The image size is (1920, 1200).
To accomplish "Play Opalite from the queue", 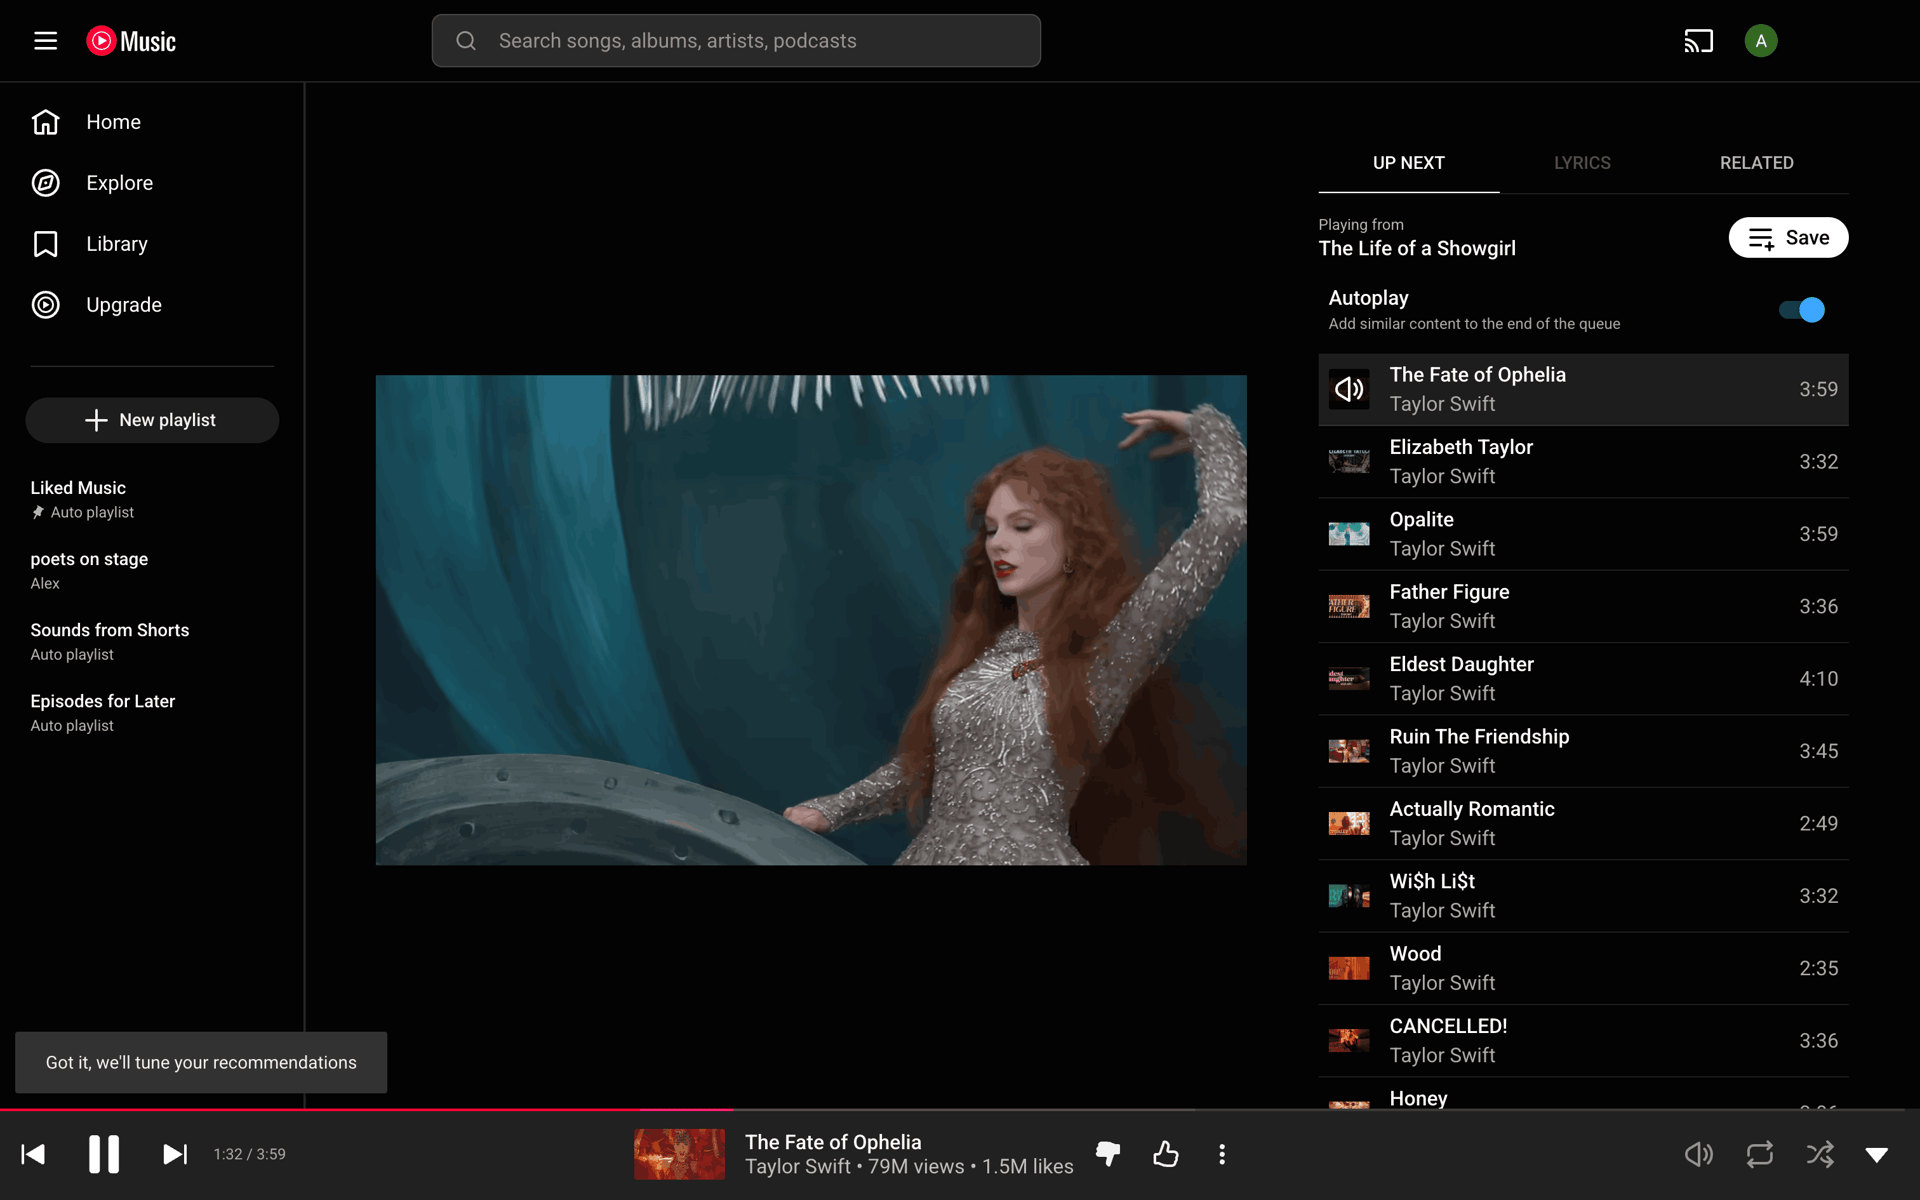I will tap(1583, 534).
